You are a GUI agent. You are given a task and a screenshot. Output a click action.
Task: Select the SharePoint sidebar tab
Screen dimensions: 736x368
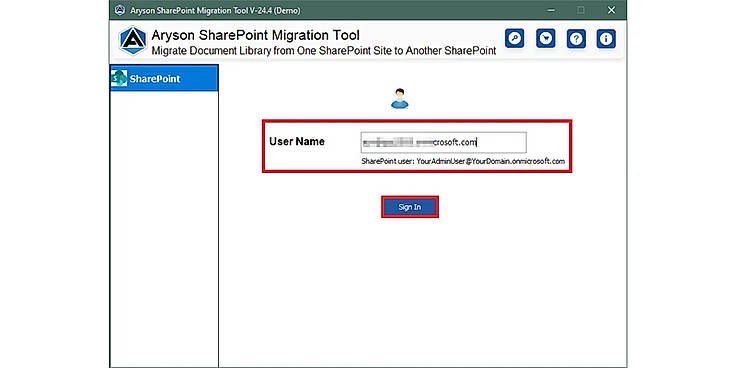tap(164, 78)
